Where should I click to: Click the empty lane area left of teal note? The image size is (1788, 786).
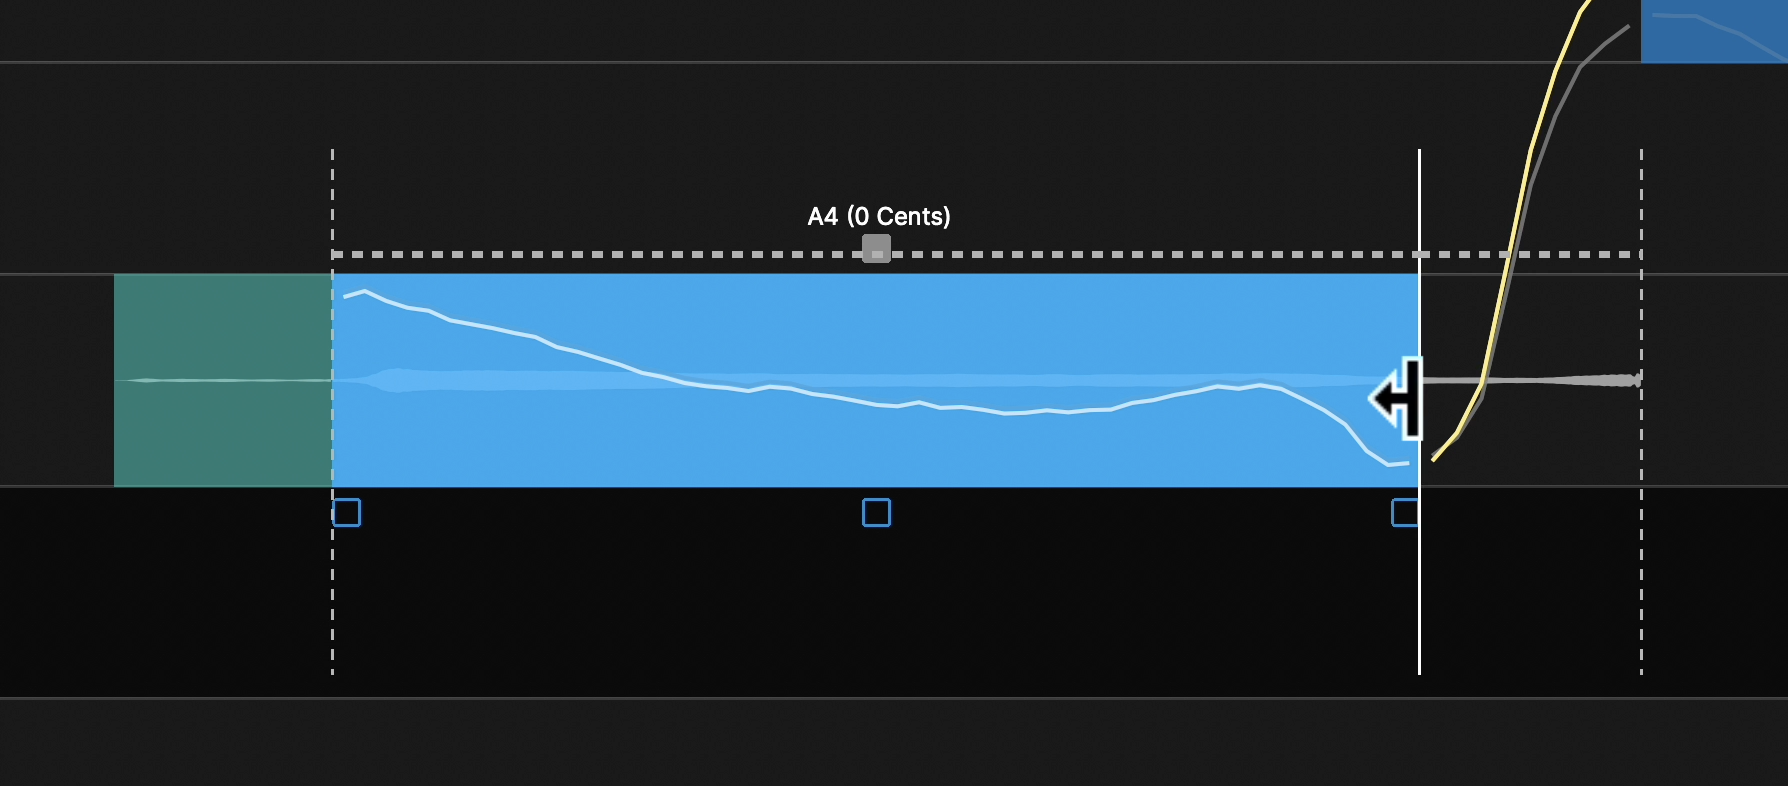click(56, 380)
